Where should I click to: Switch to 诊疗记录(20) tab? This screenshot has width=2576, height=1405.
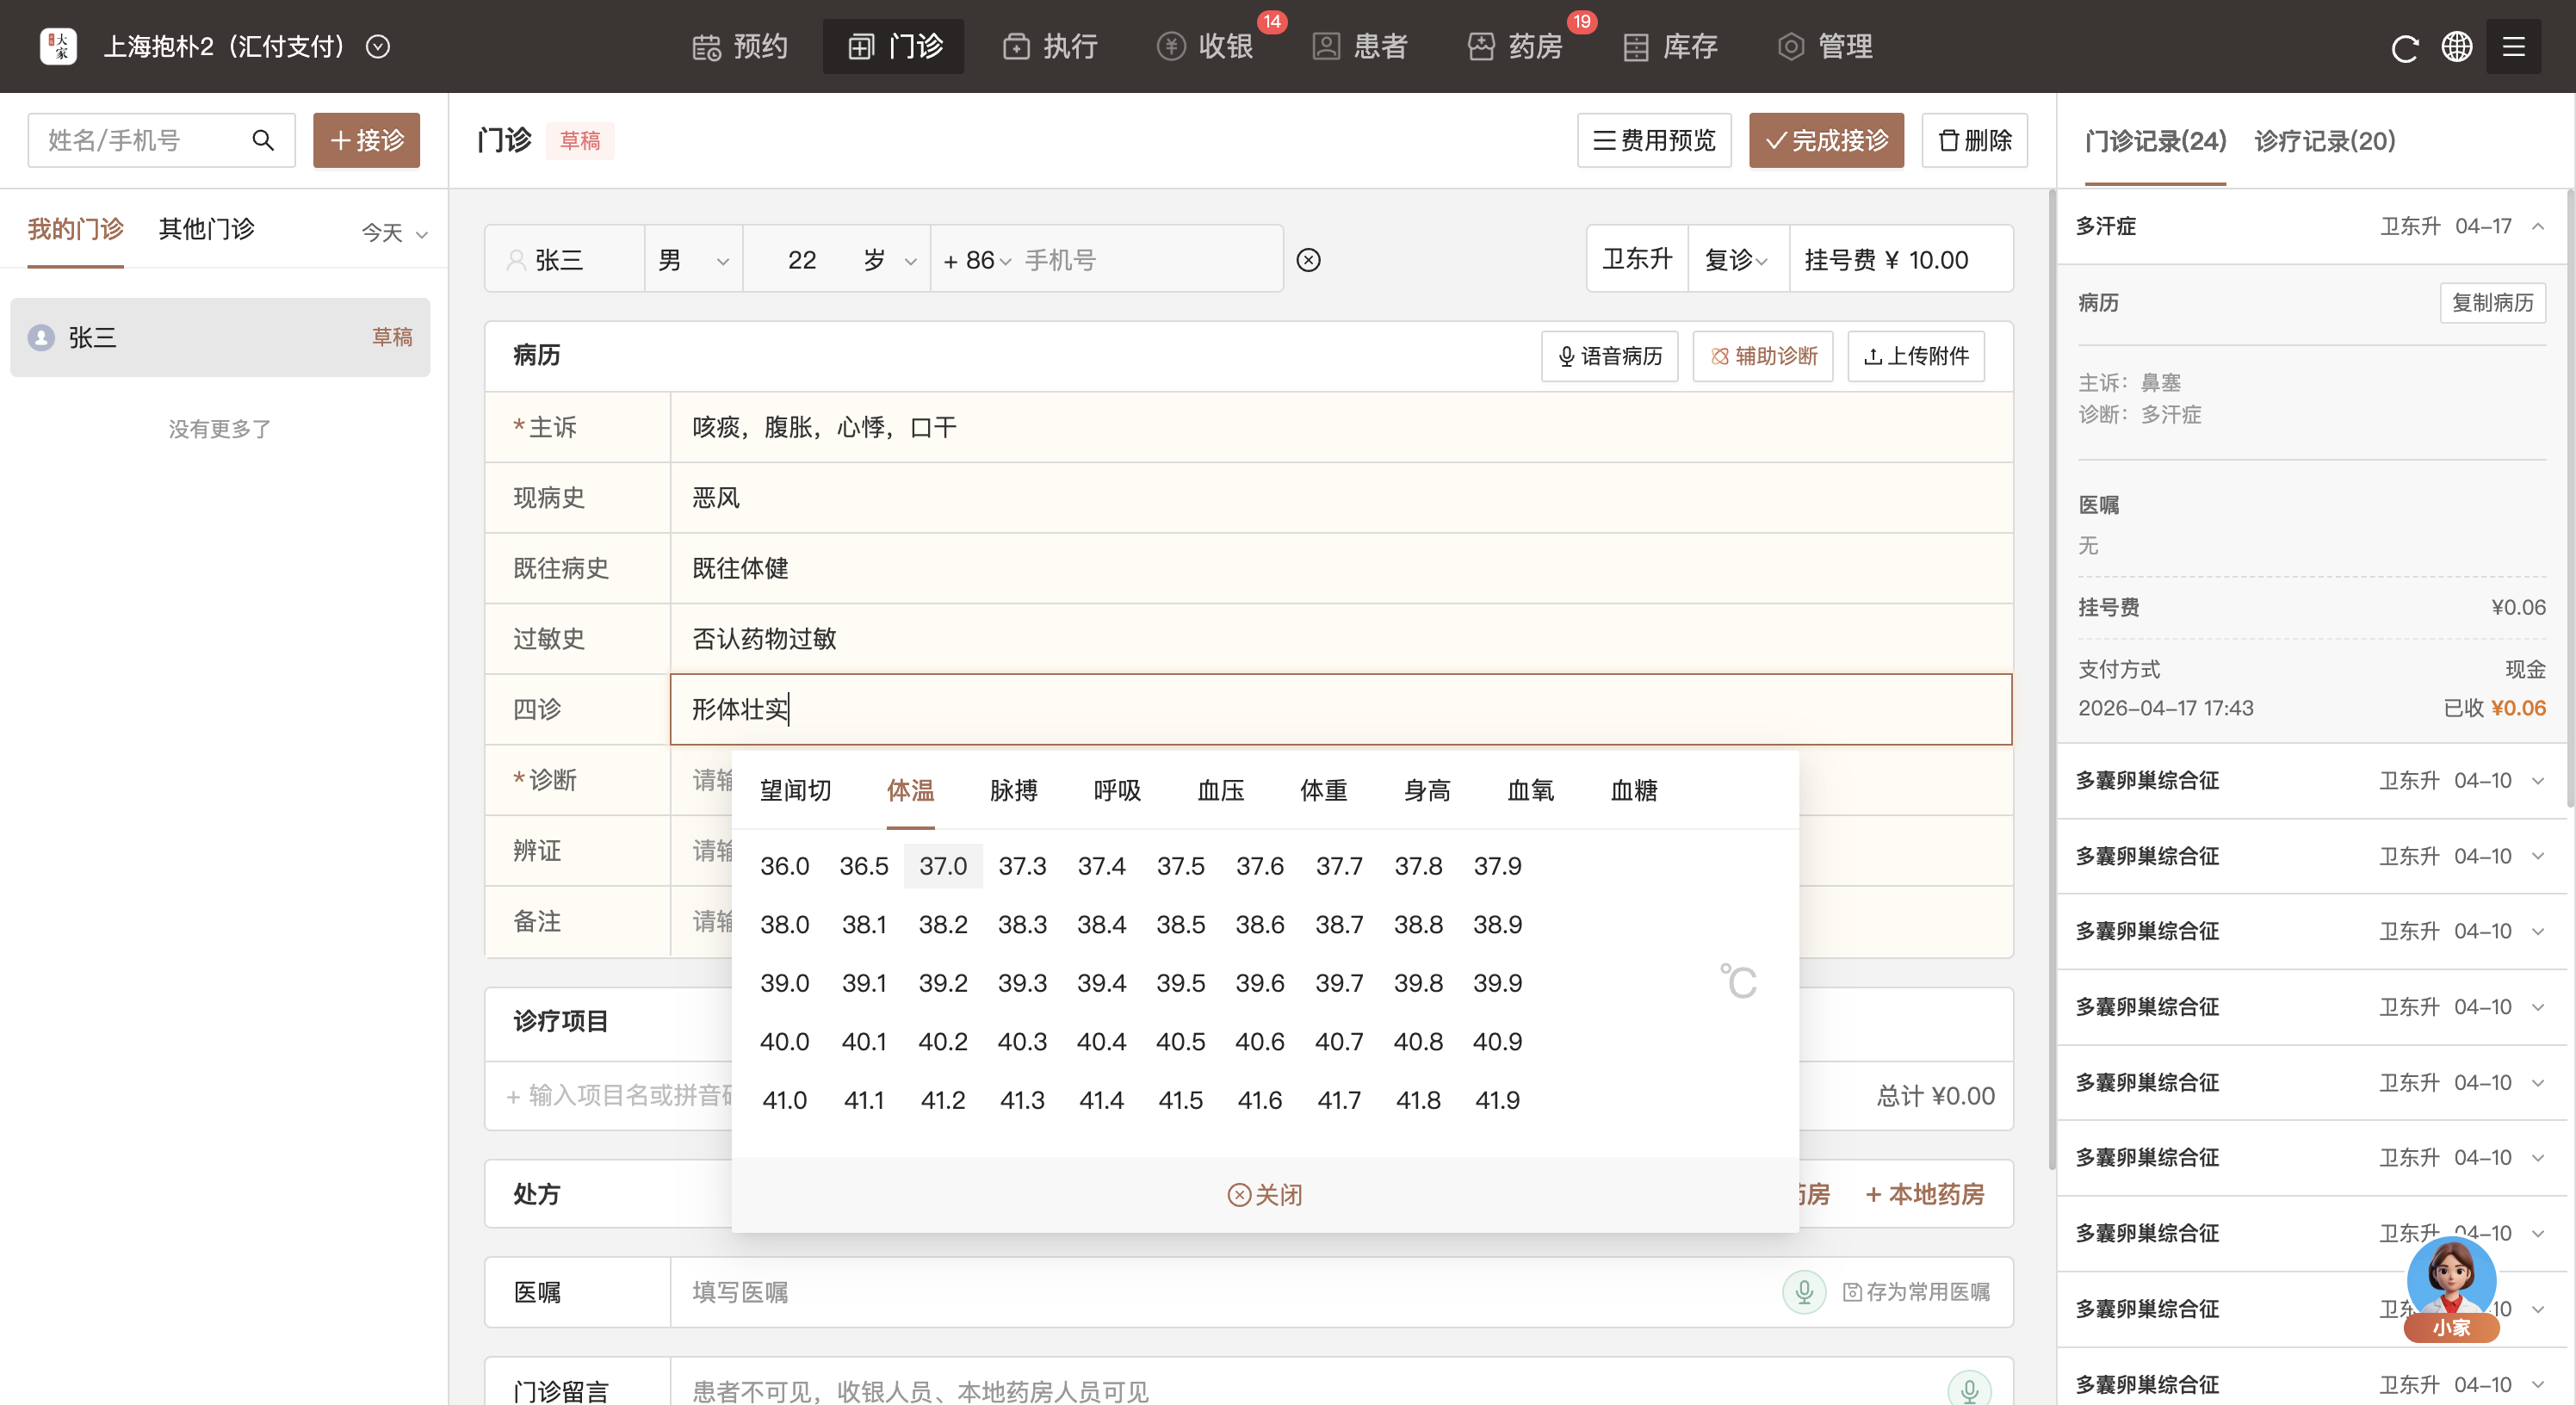[2324, 141]
